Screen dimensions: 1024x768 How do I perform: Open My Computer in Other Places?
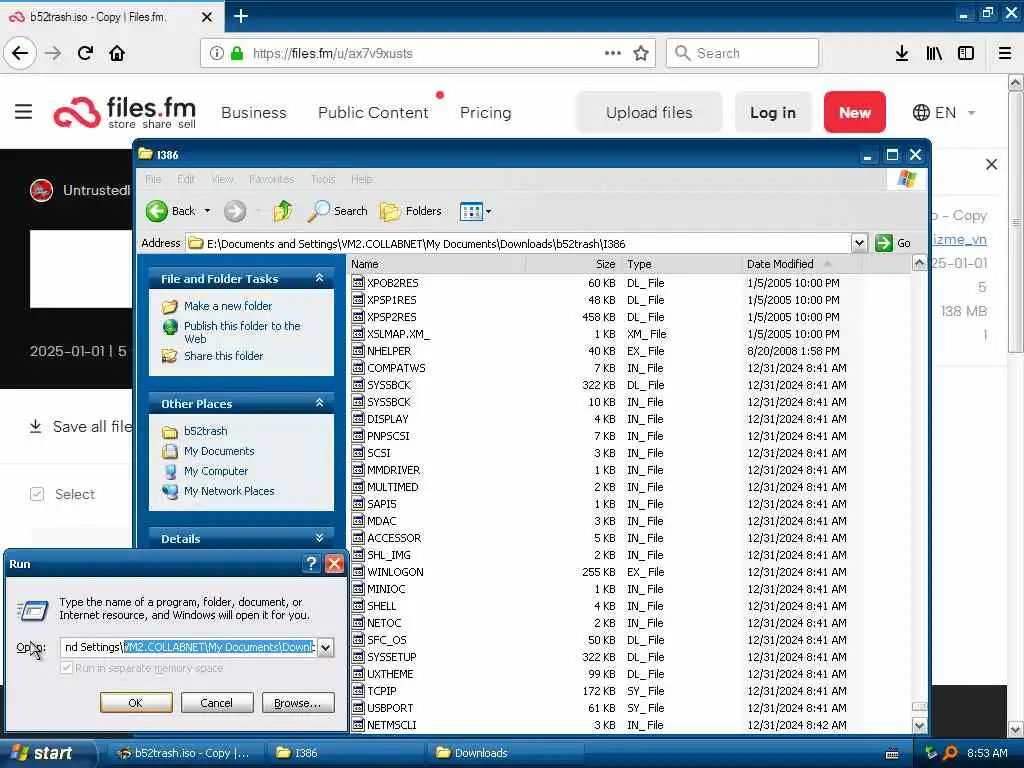[x=216, y=471]
